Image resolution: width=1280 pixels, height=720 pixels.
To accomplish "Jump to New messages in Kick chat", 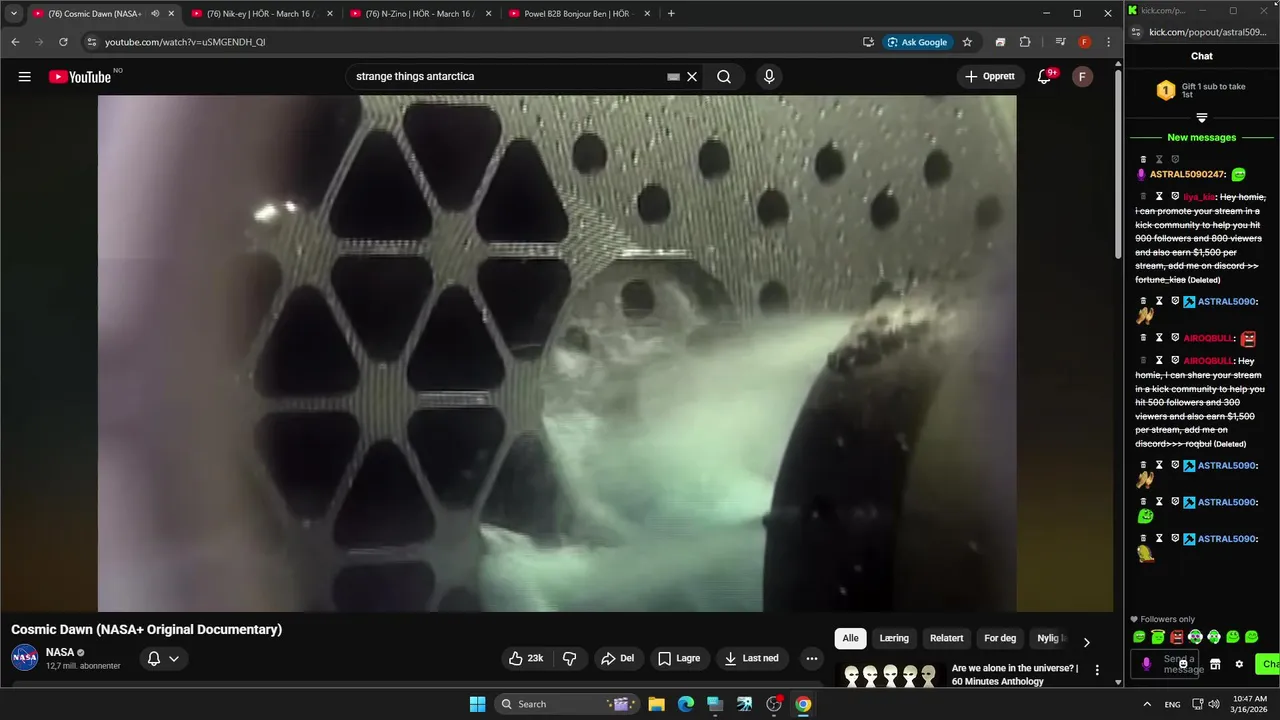I will 1202,137.
